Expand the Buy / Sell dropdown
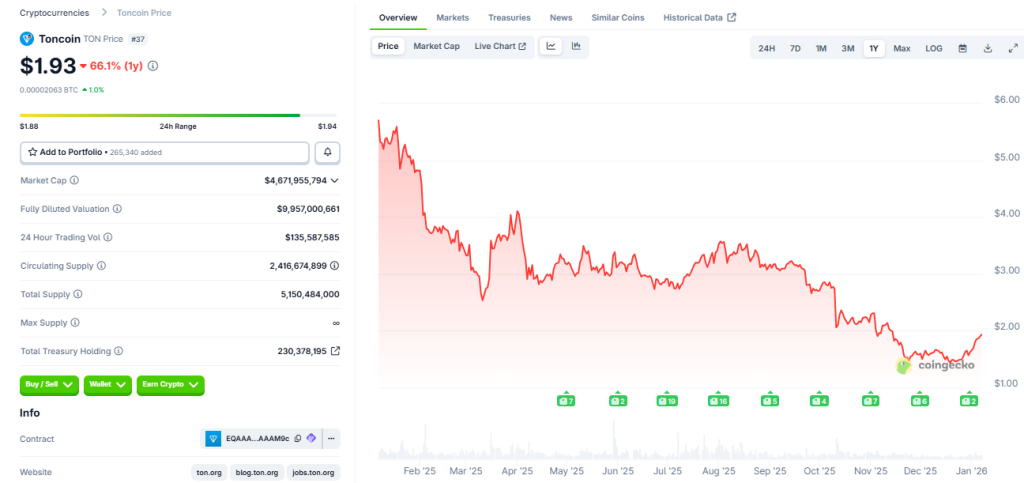This screenshot has height=483, width=1024. tap(49, 384)
